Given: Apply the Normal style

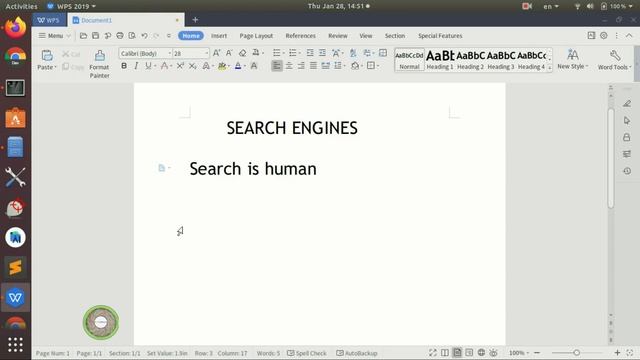Looking at the screenshot, I should 409,60.
